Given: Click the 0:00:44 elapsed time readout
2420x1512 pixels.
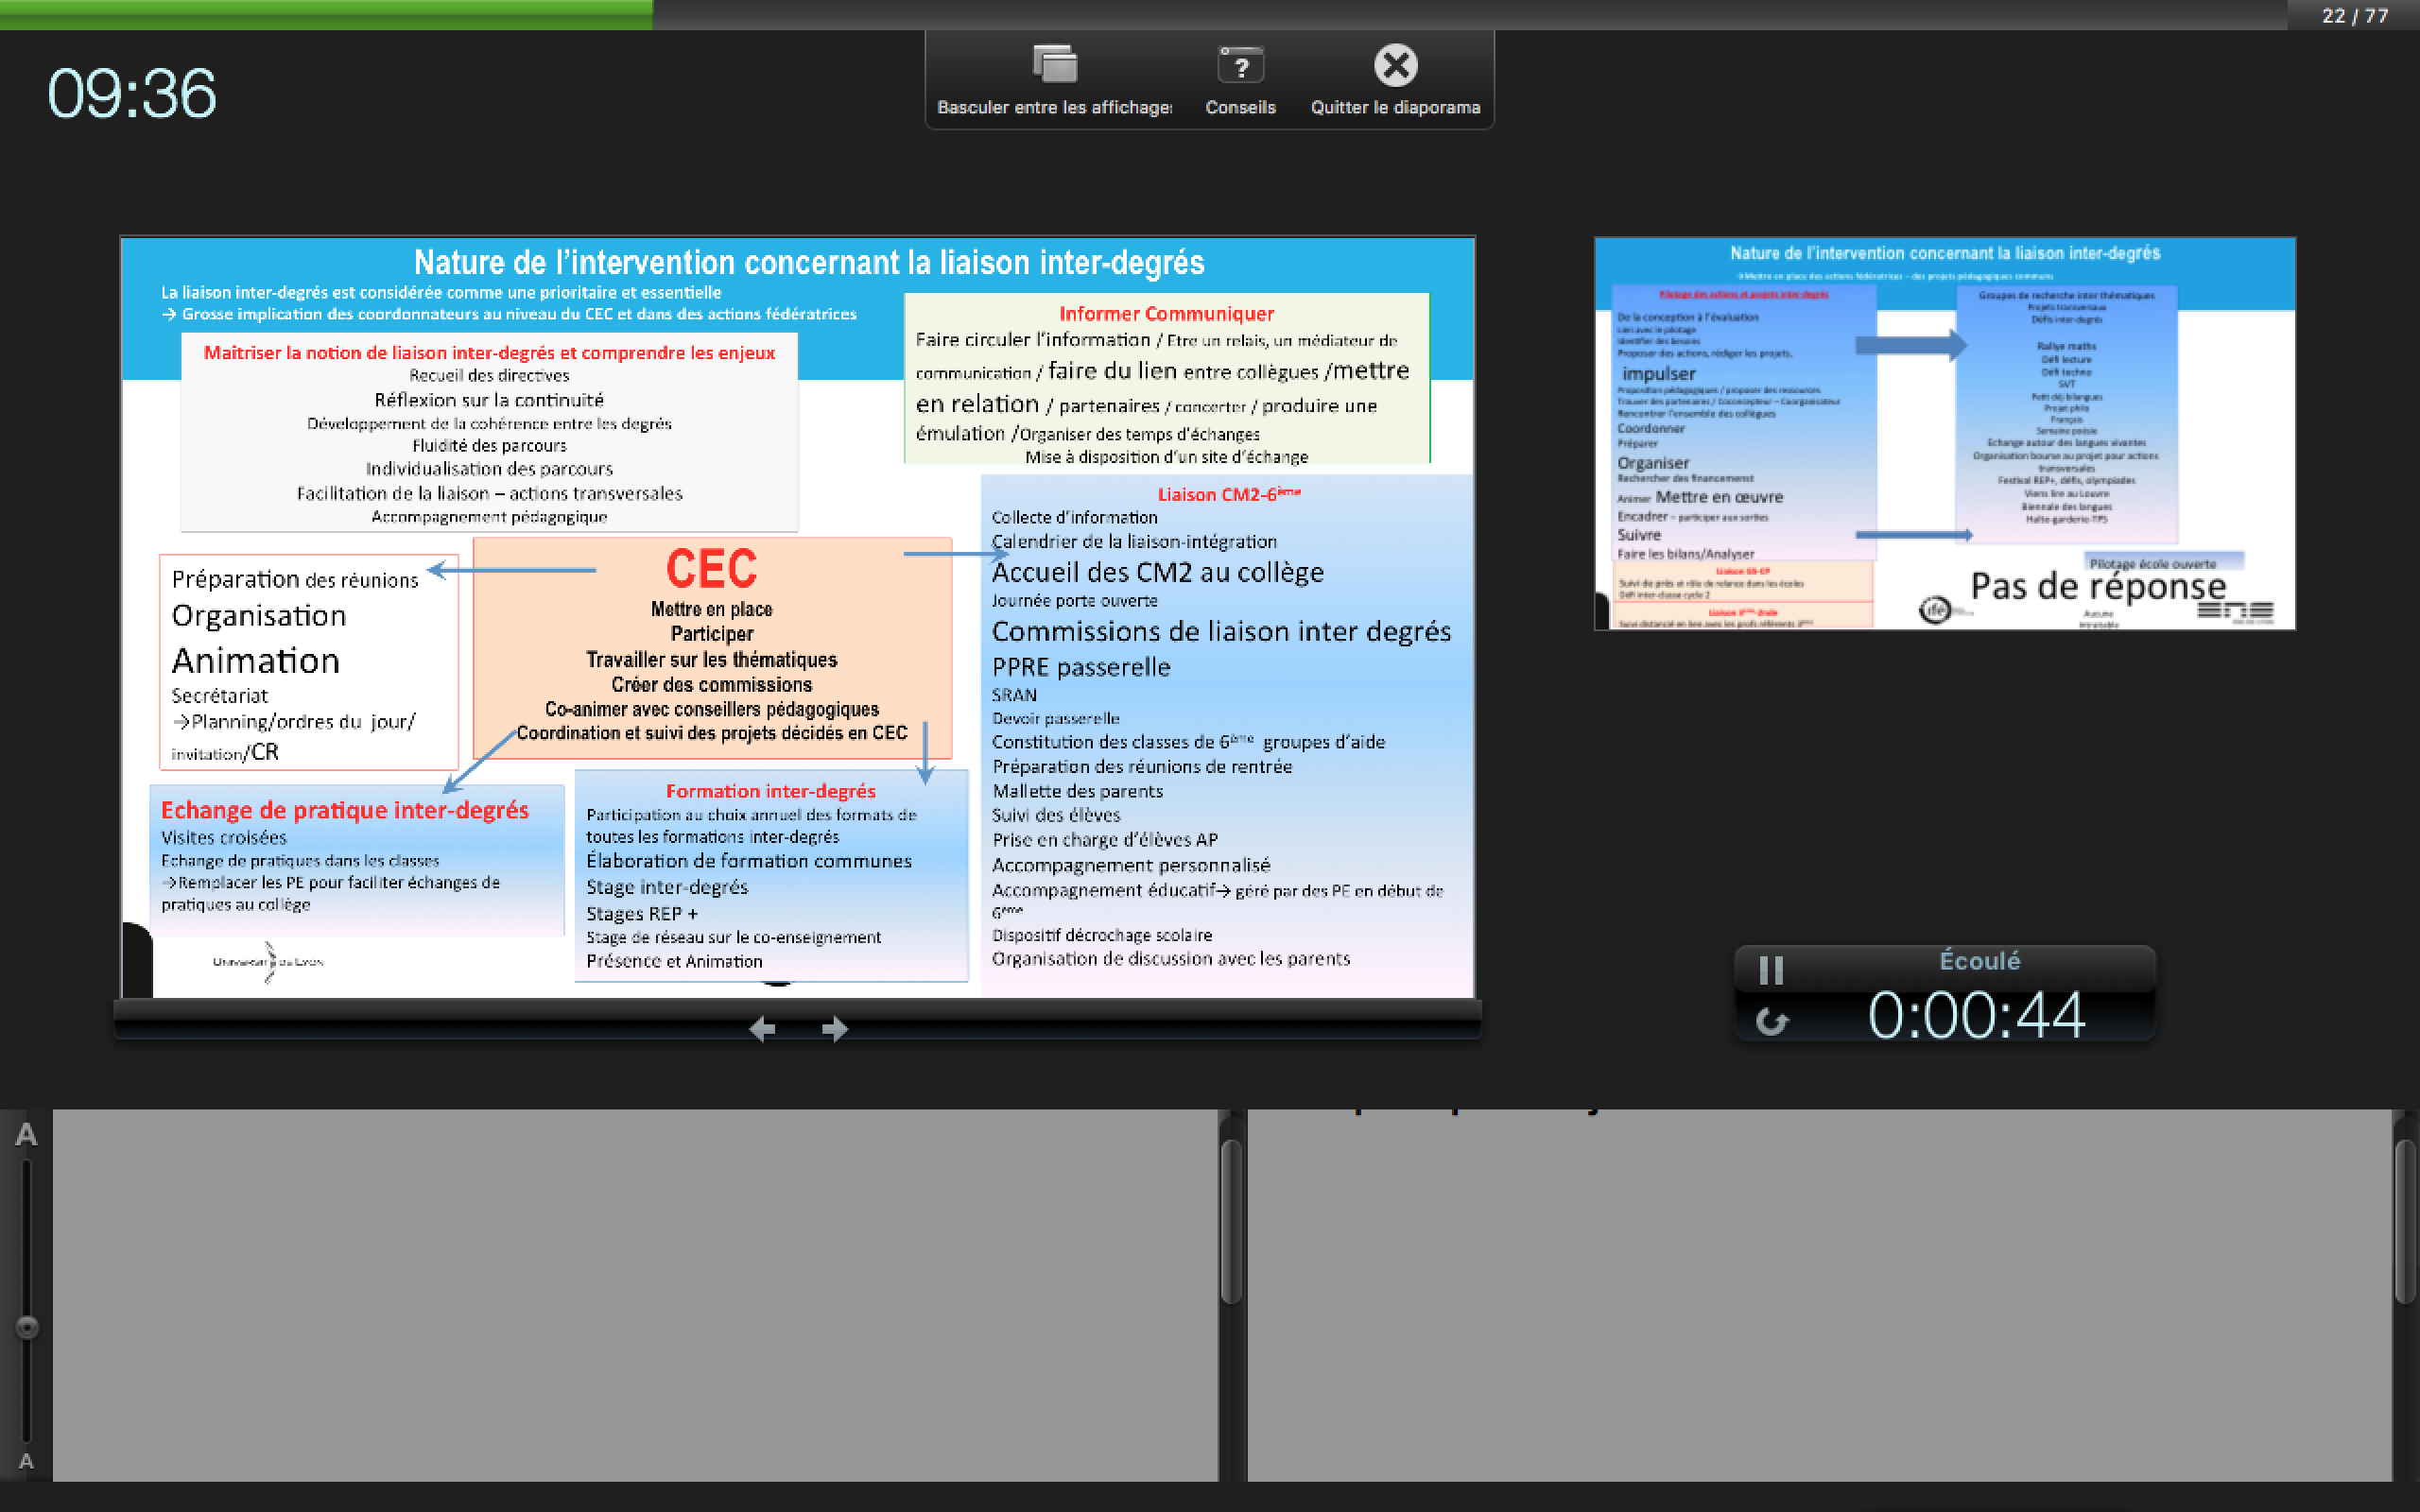Looking at the screenshot, I should [x=1975, y=1016].
